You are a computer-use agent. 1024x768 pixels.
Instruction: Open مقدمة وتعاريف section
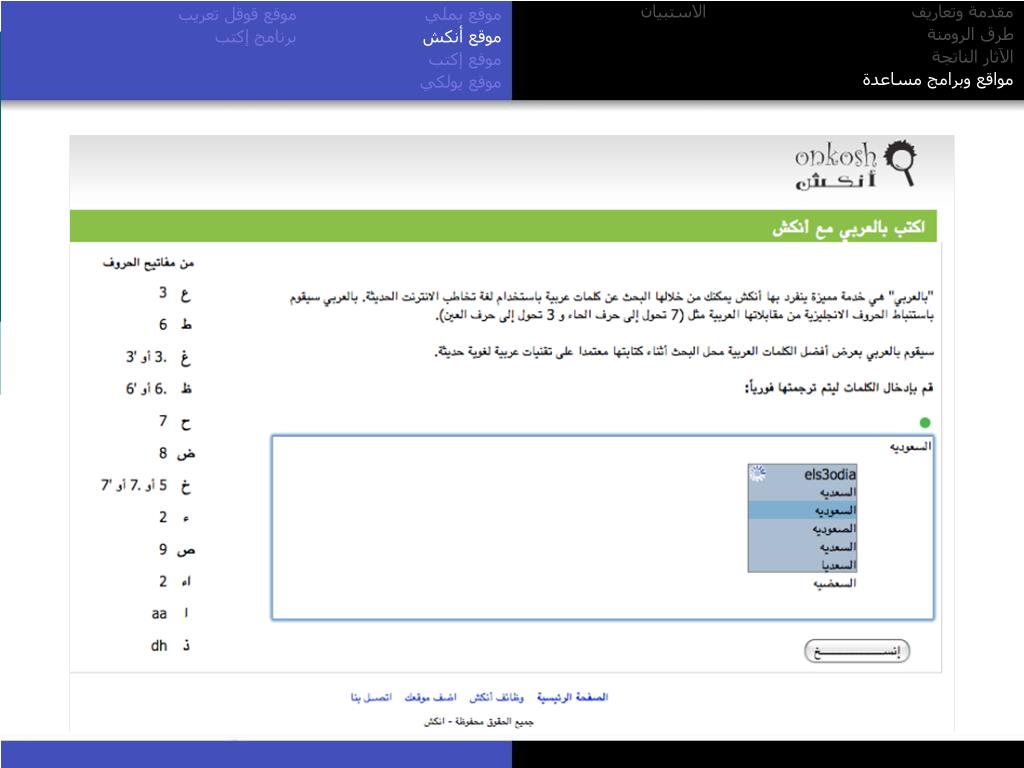point(962,12)
